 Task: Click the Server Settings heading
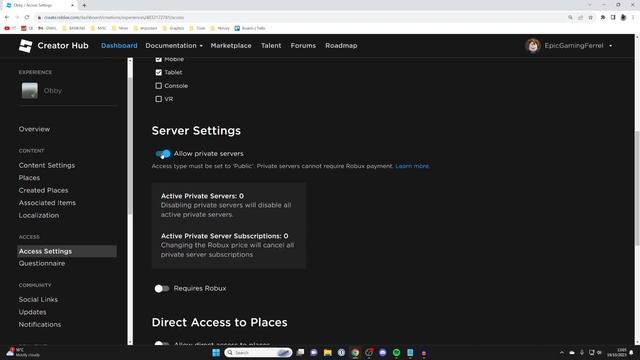[196, 131]
